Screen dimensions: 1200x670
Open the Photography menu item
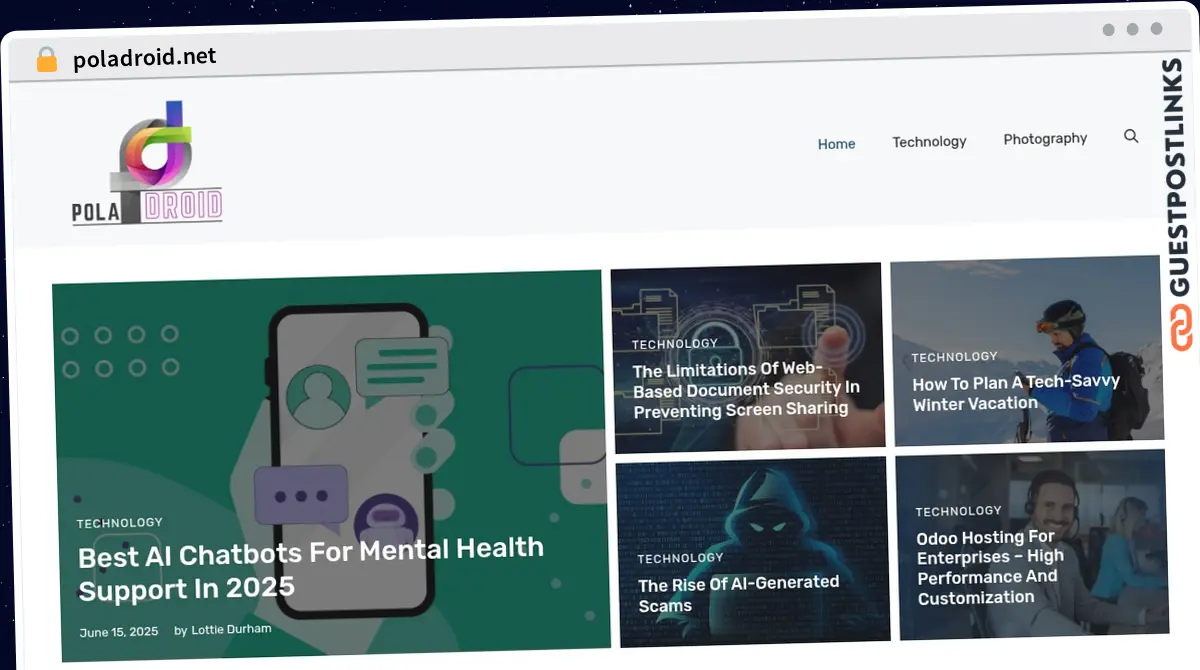click(1045, 139)
